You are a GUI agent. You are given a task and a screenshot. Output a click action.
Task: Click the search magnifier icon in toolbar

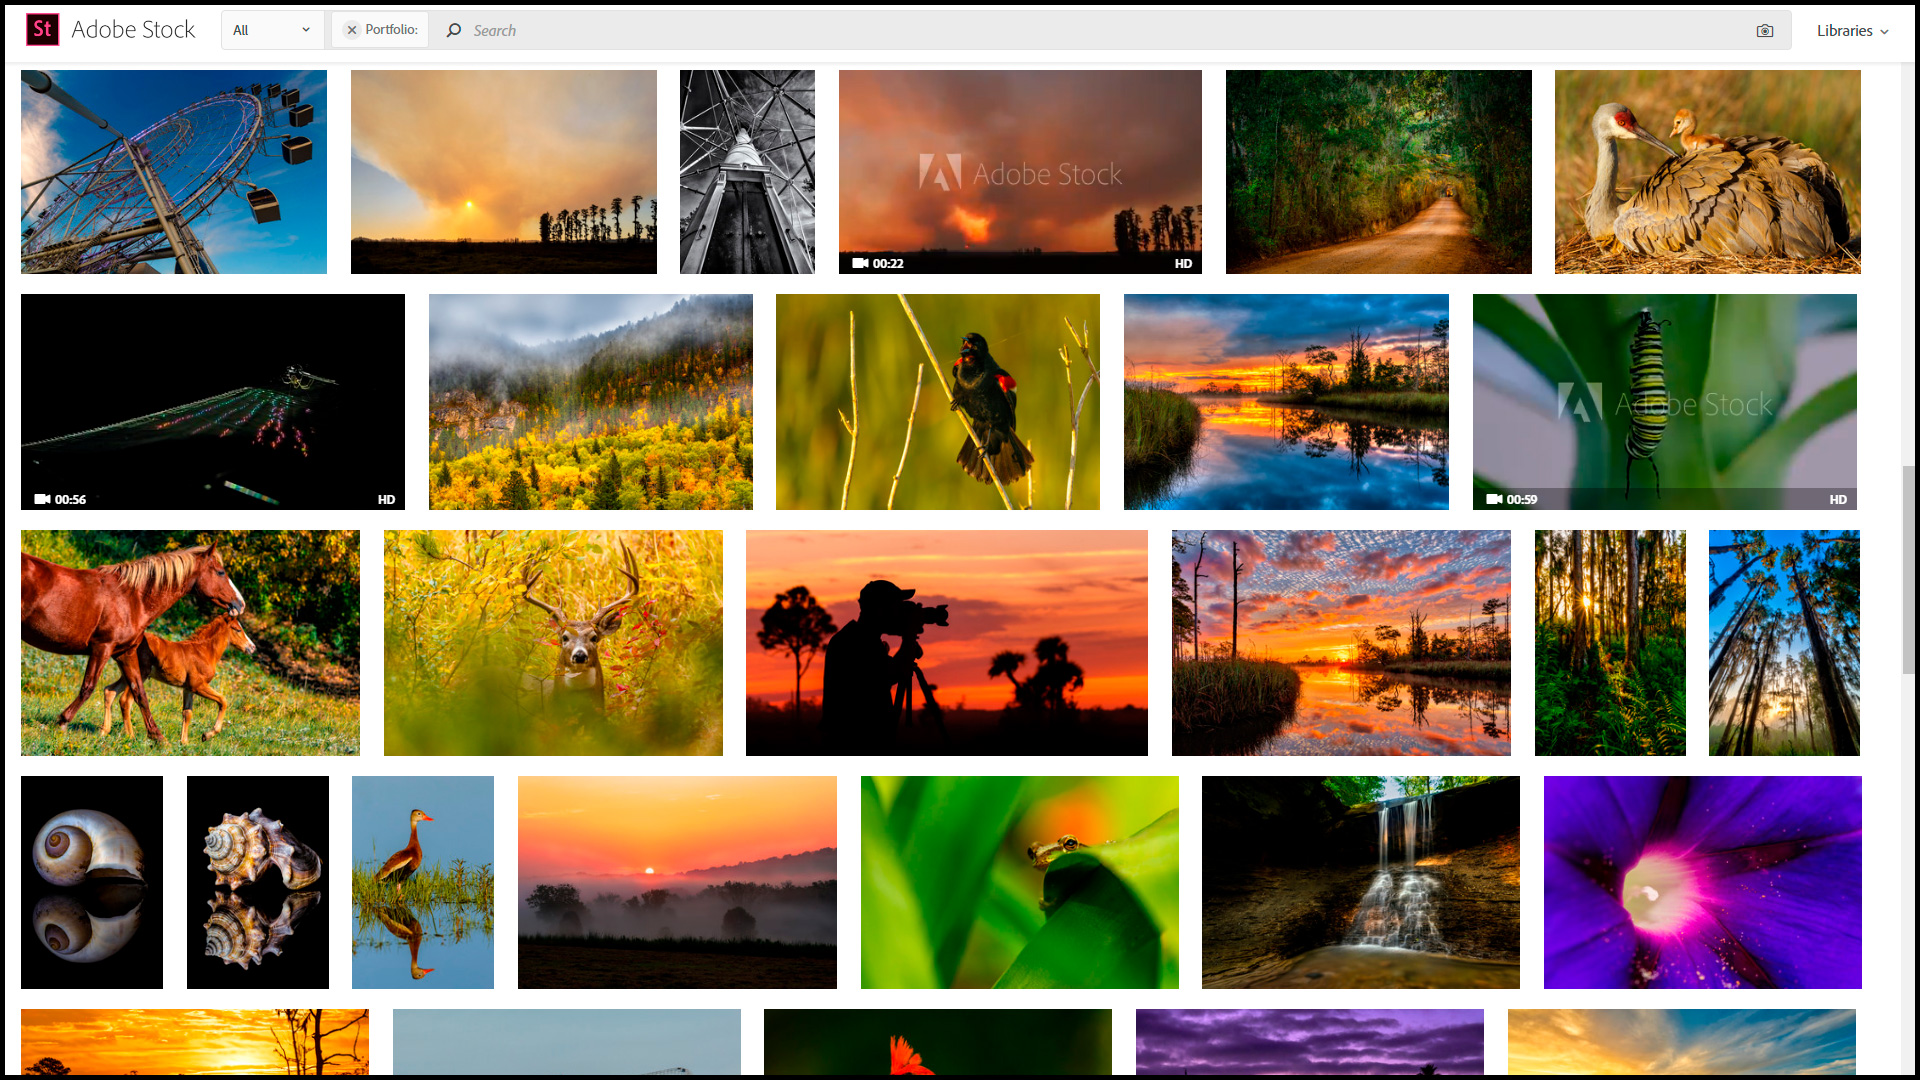click(454, 29)
